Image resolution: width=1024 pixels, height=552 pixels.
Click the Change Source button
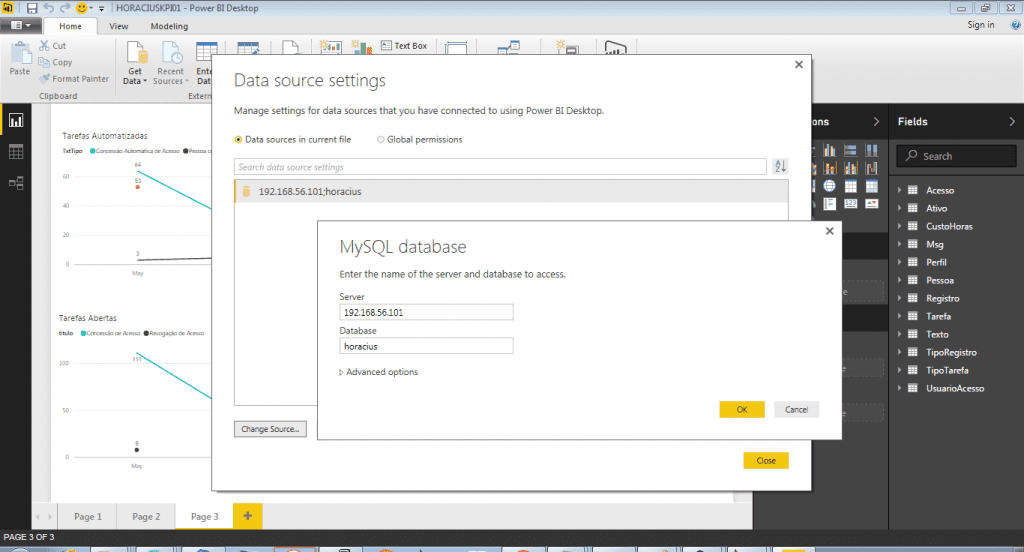(270, 429)
